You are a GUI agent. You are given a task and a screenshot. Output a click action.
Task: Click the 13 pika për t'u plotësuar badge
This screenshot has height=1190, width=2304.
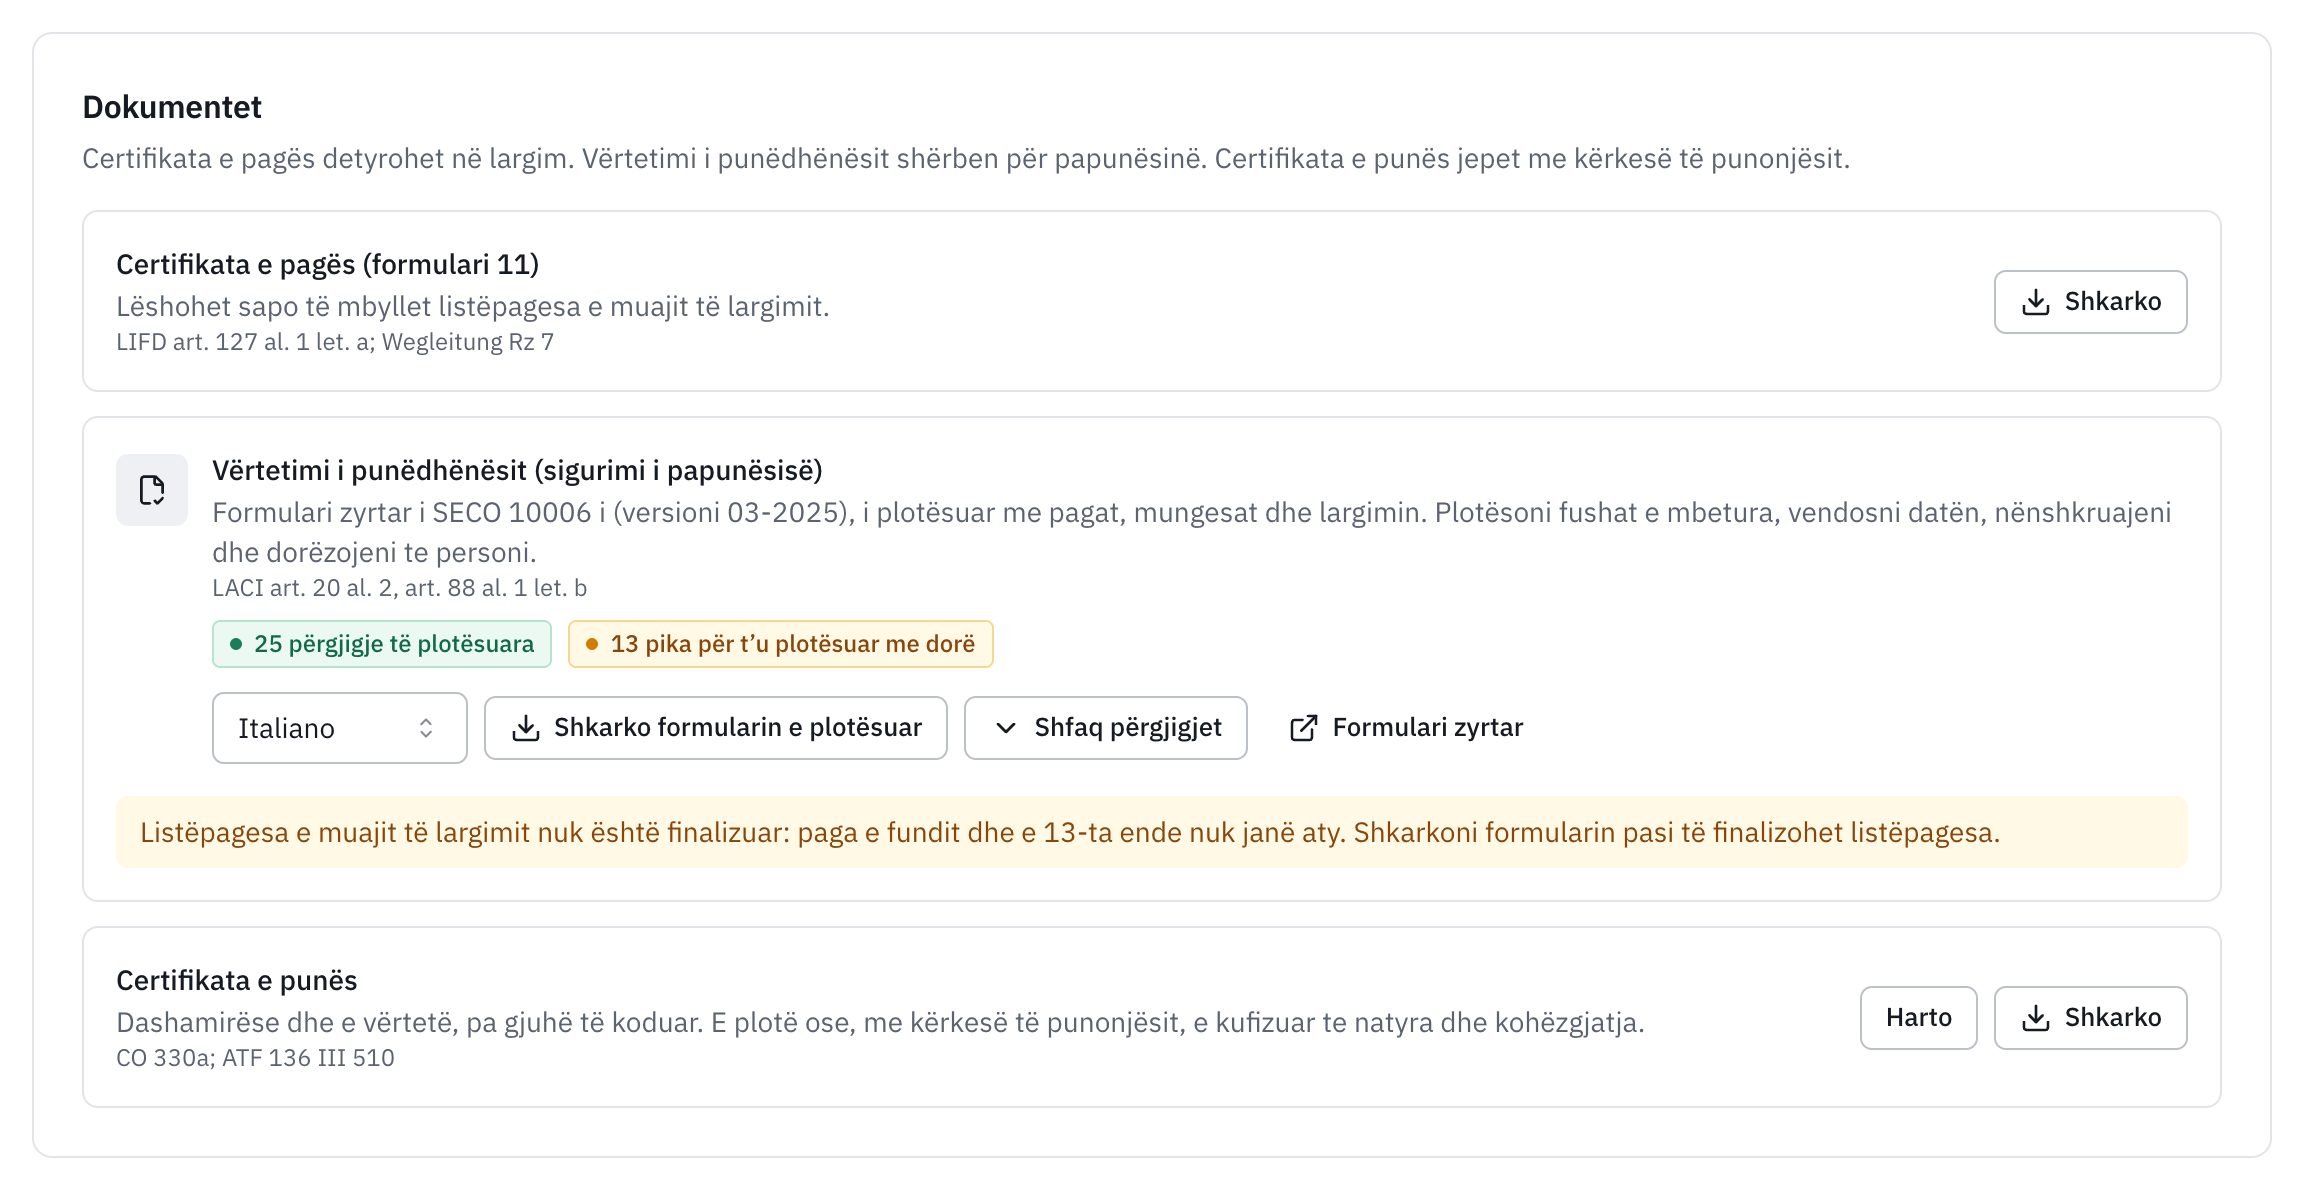(x=781, y=644)
